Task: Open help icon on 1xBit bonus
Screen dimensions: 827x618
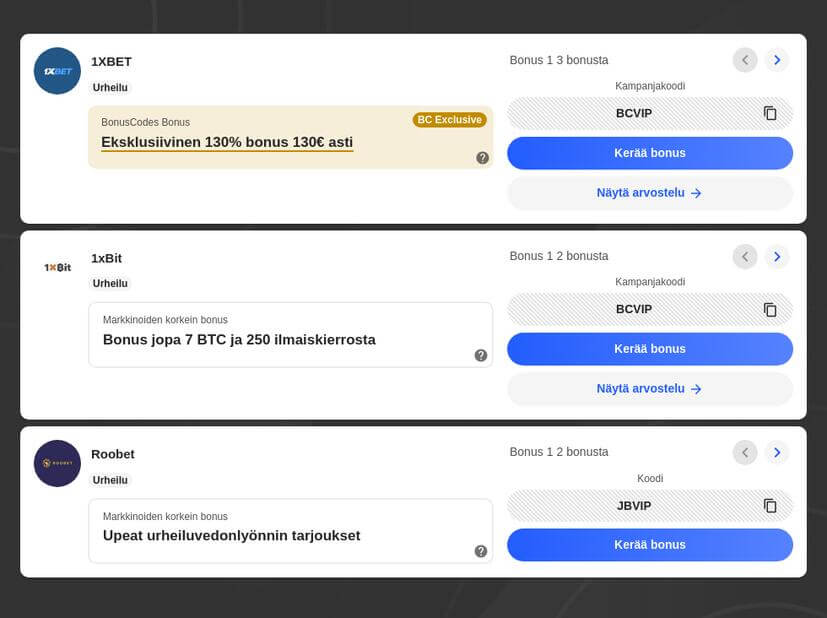Action: [x=480, y=355]
